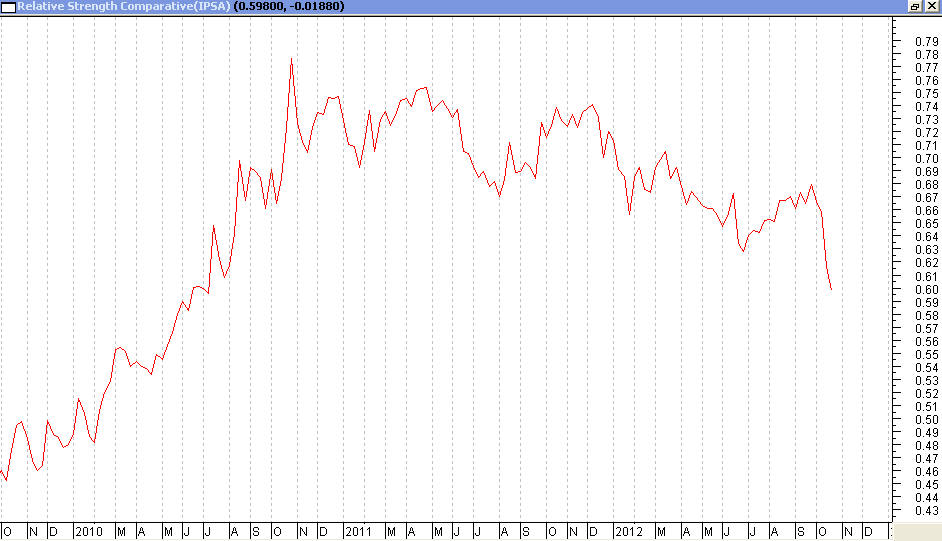Image resolution: width=942 pixels, height=541 pixels.
Task: Click the 0.50 price scale label
Action: (x=926, y=420)
